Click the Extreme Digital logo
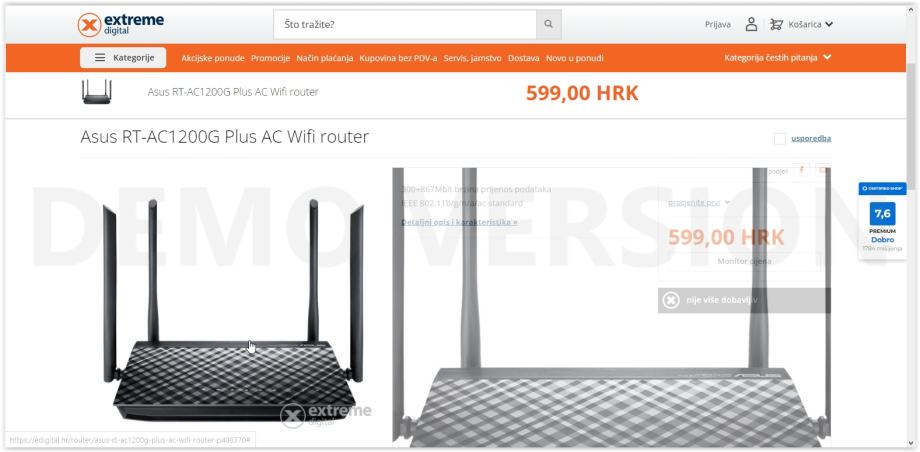This screenshot has width=920, height=452. click(121, 25)
